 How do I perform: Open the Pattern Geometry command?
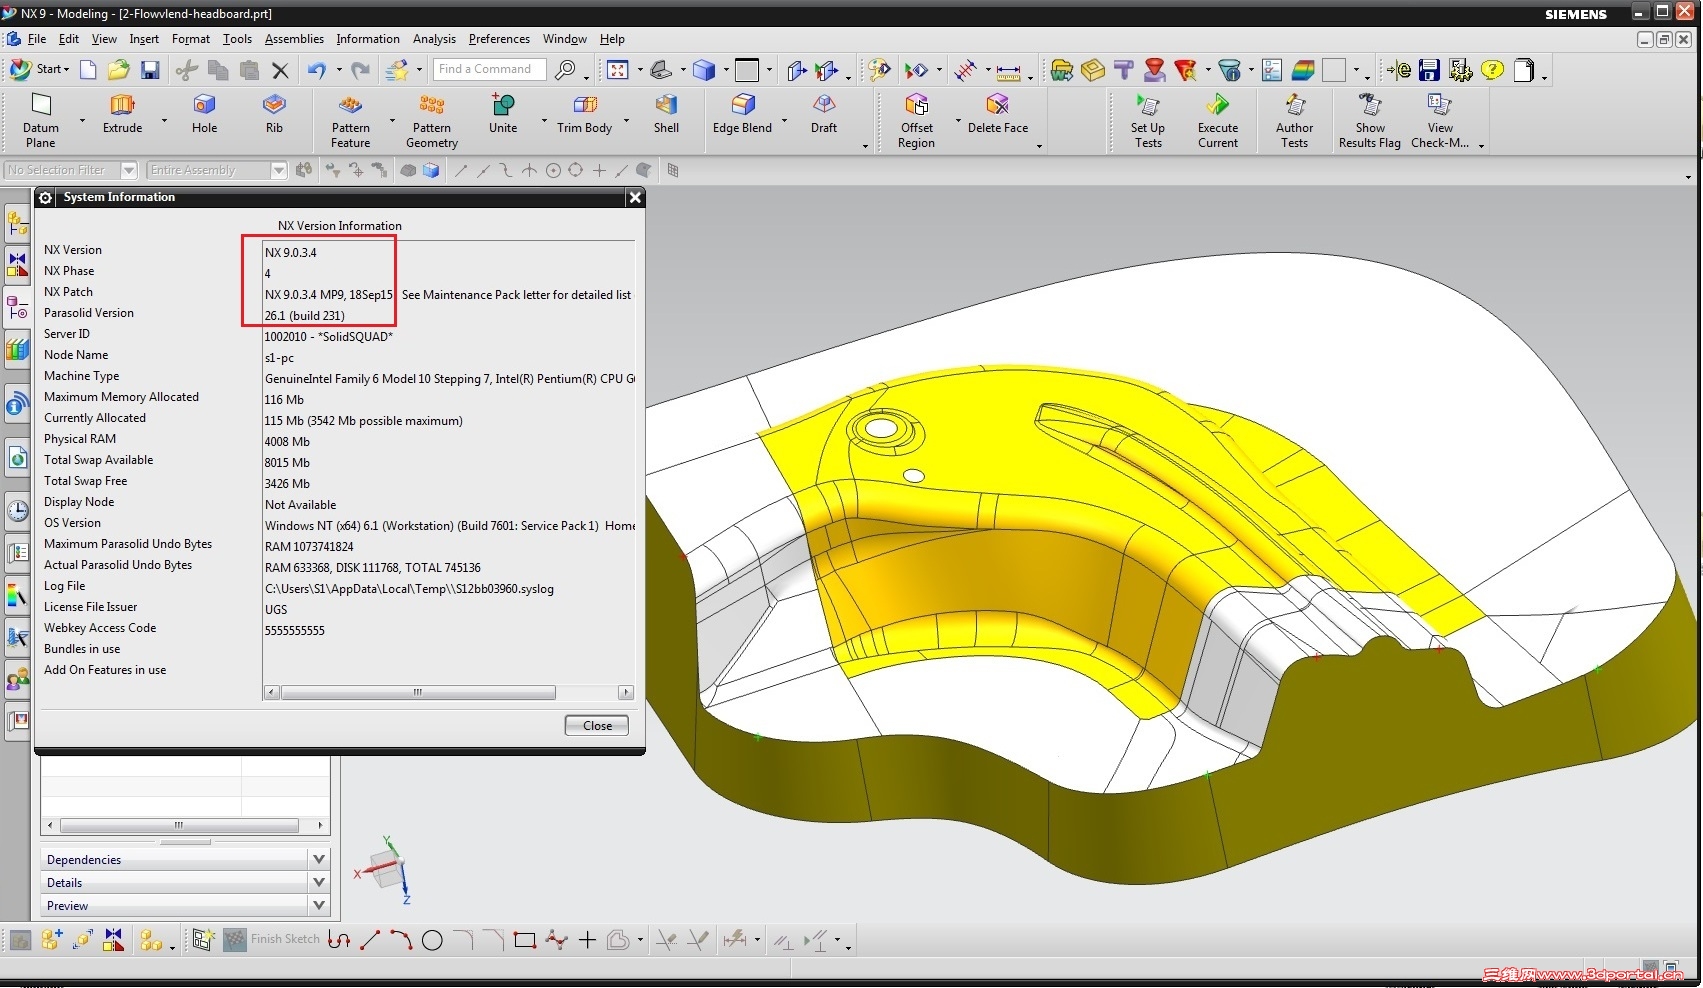click(x=432, y=120)
